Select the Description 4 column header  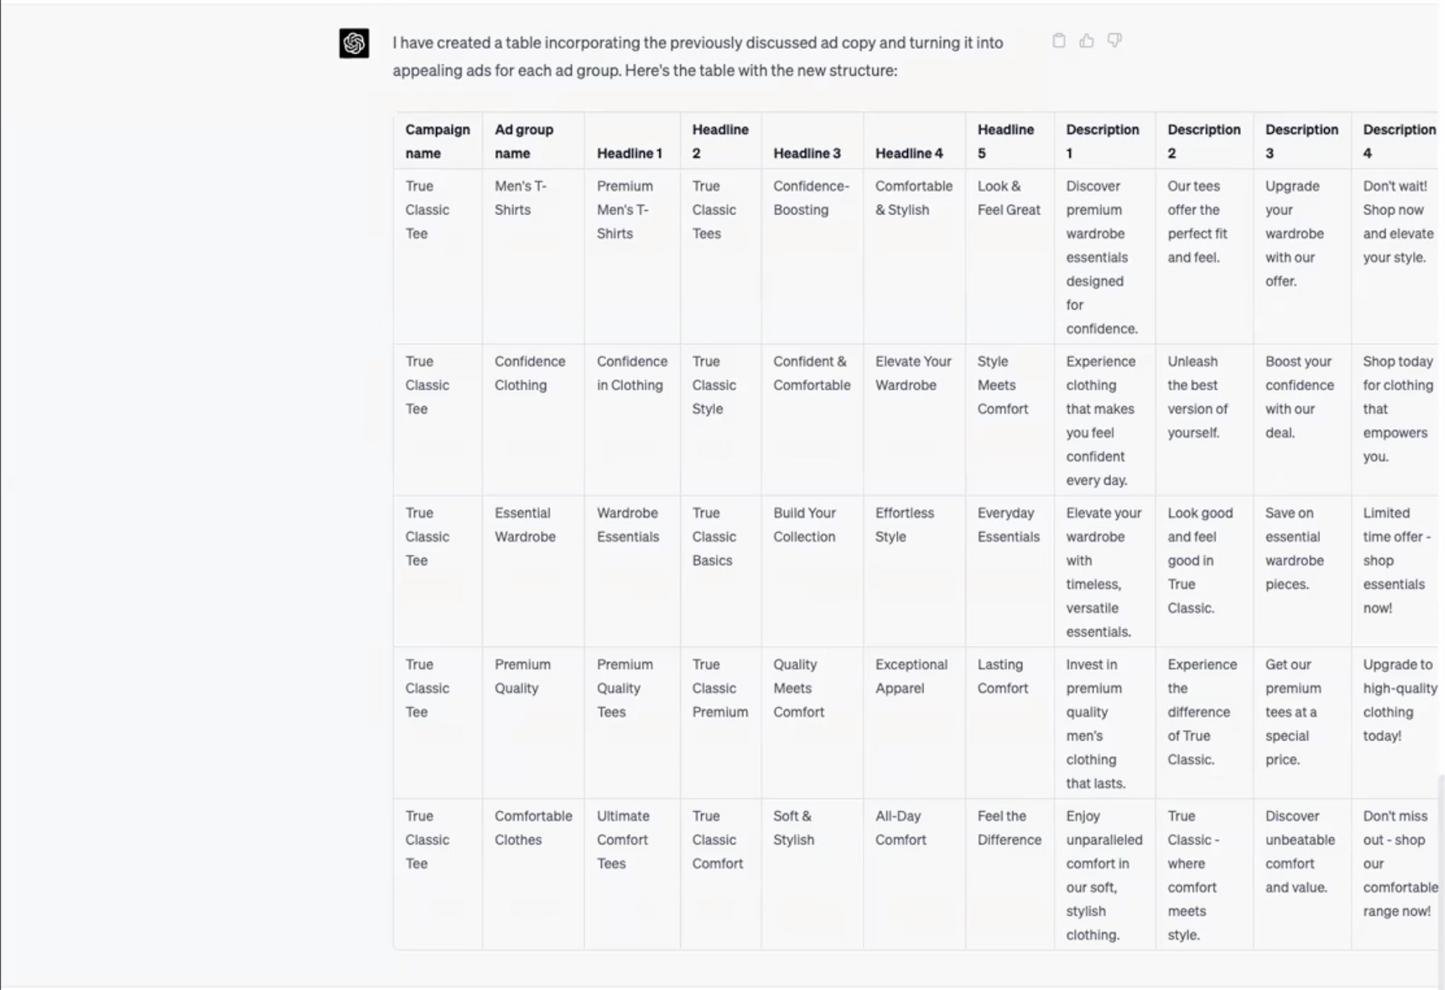pyautogui.click(x=1399, y=141)
